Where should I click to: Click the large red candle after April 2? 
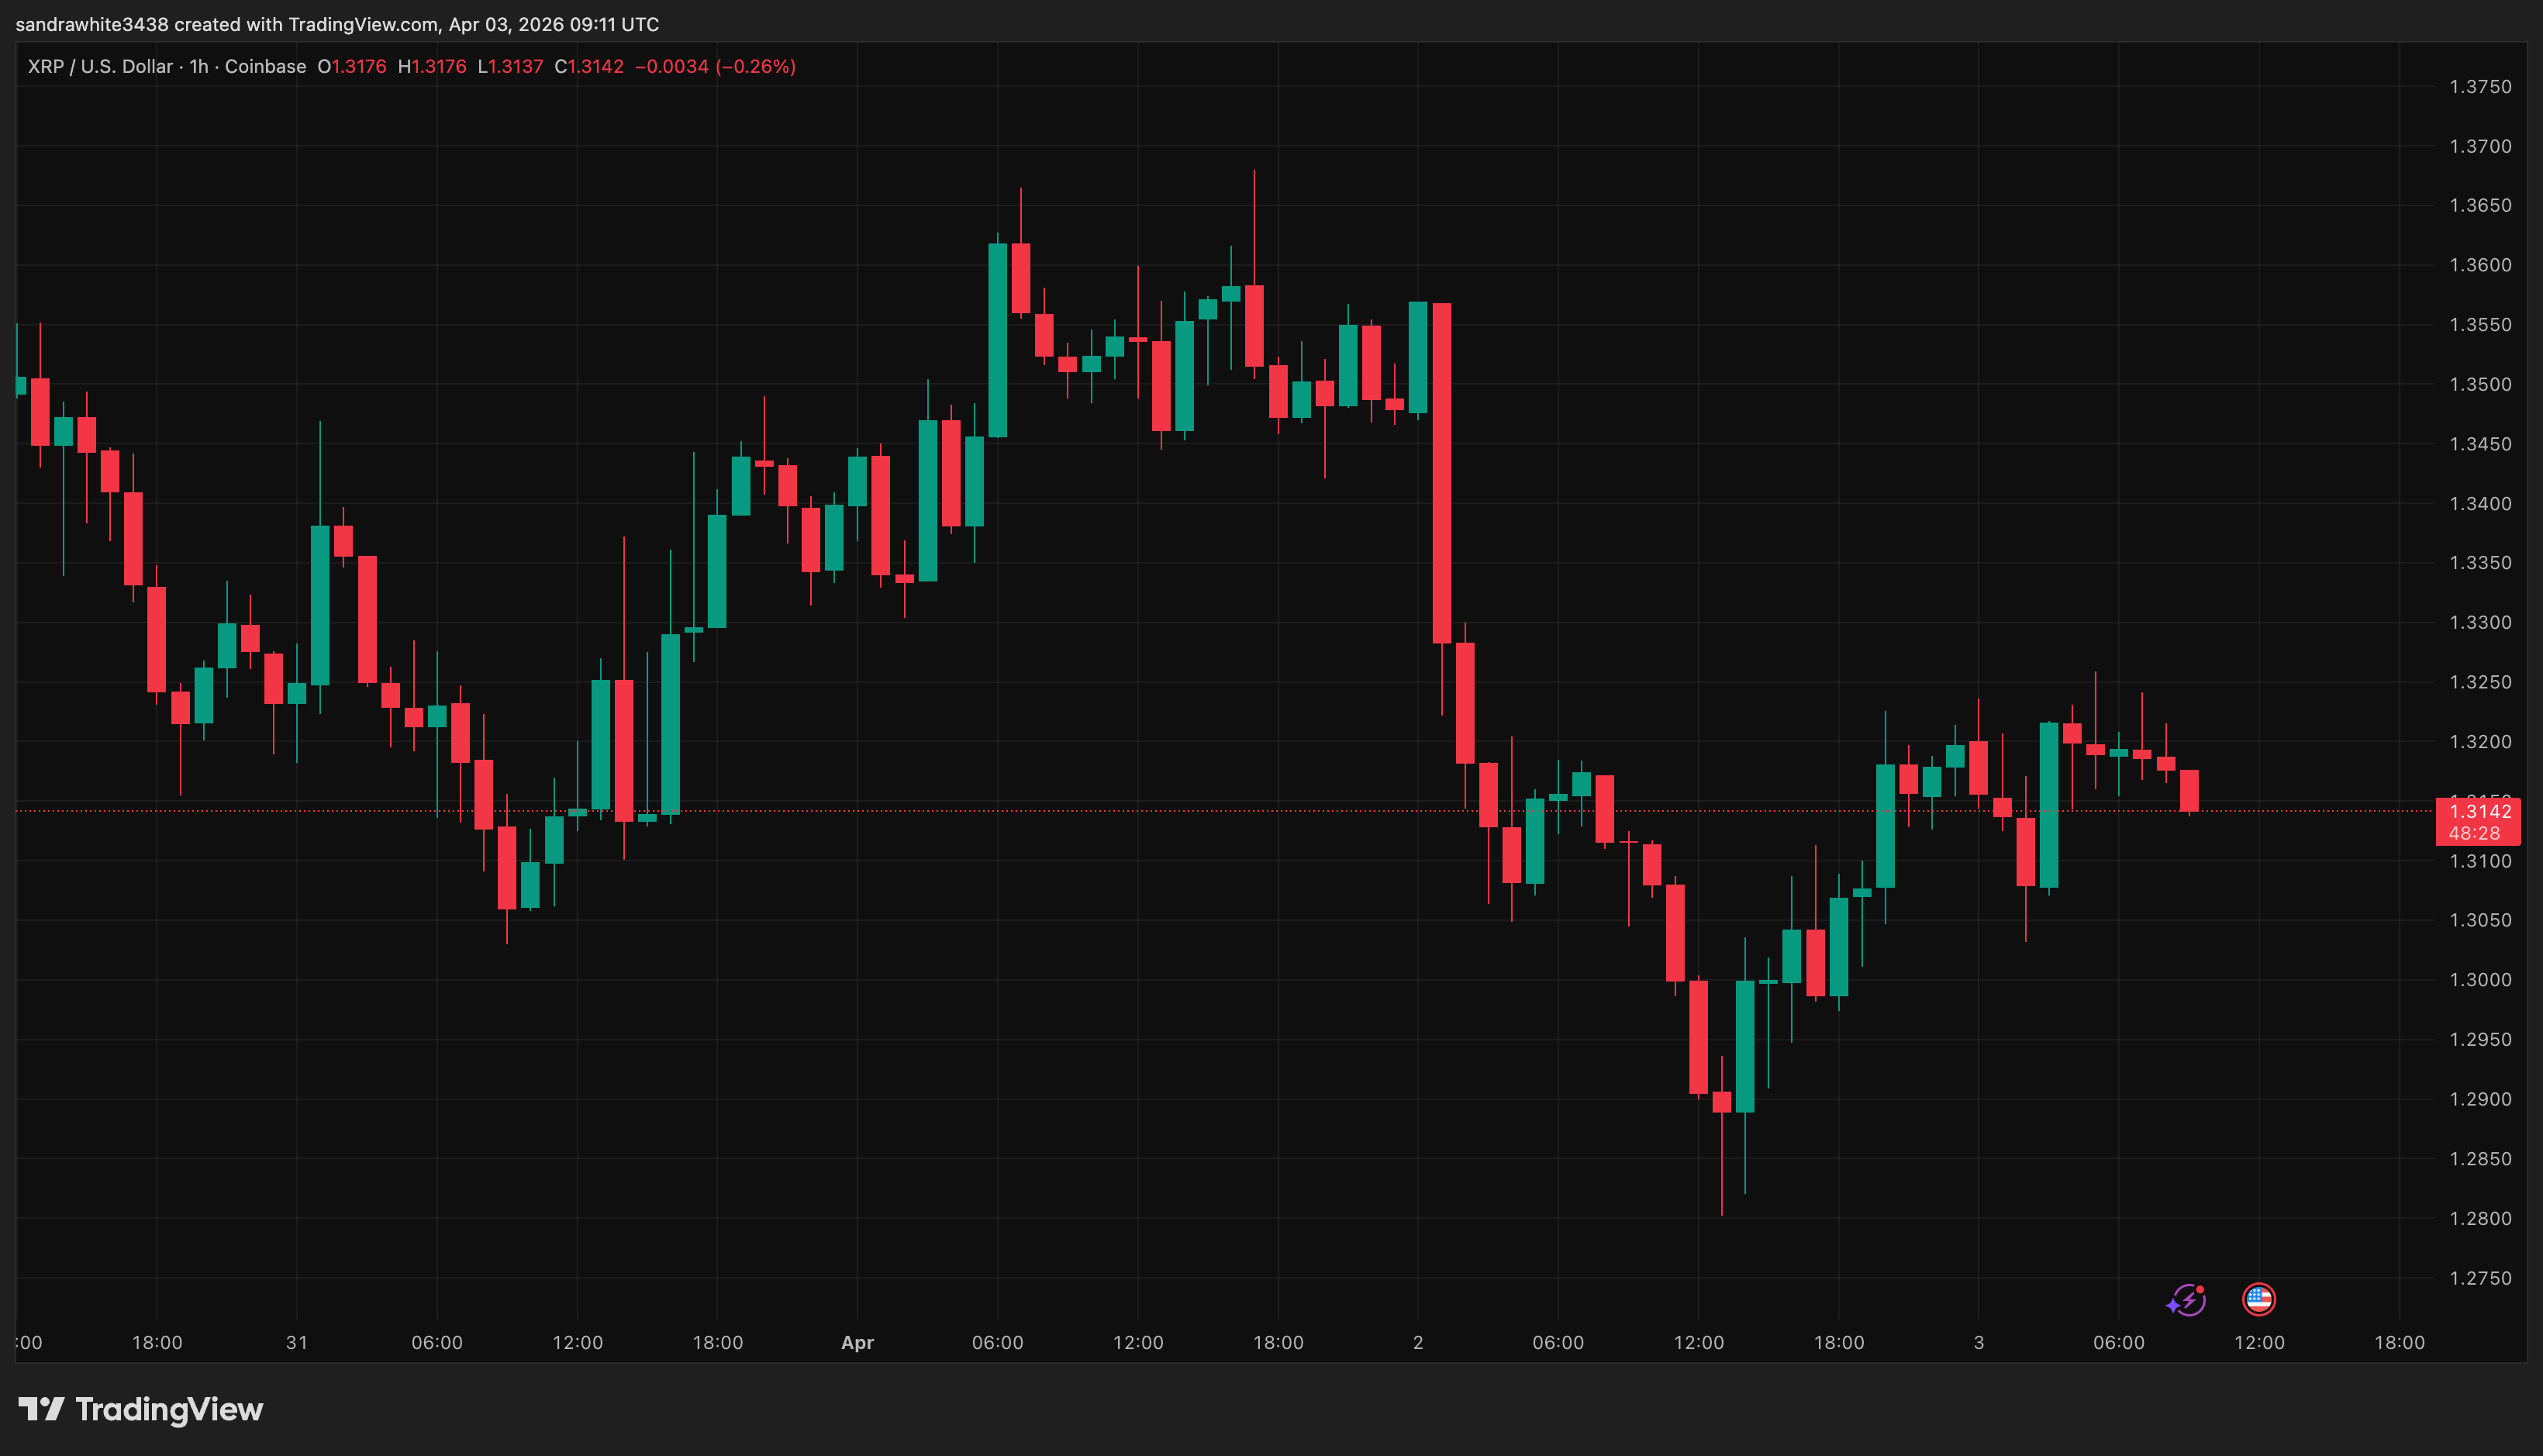pos(1441,472)
